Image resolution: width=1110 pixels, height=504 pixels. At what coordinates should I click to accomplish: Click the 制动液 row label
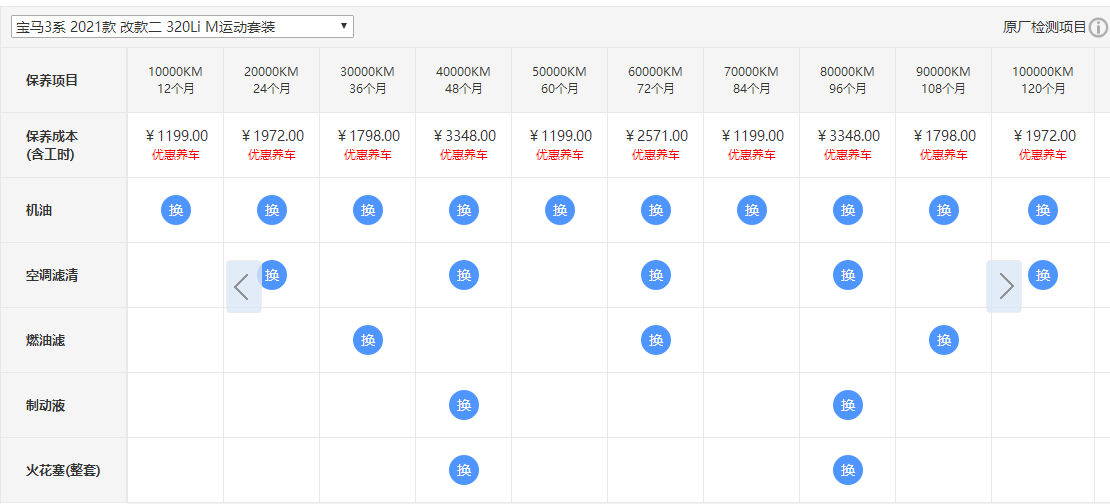click(x=45, y=406)
